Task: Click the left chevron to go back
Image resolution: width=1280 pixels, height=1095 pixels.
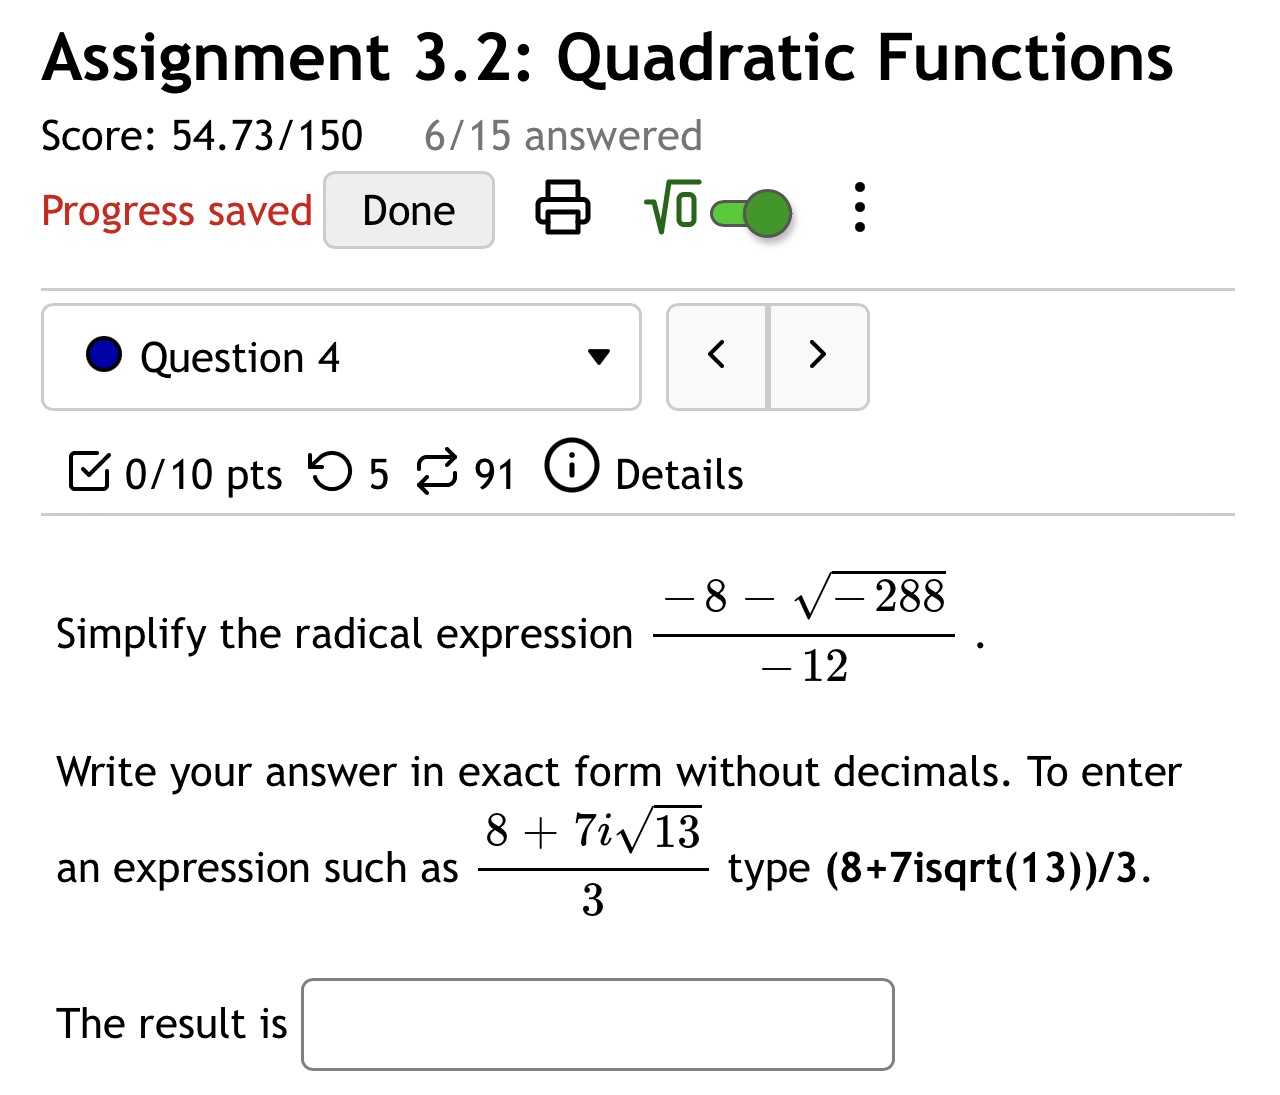Action: [x=716, y=355]
